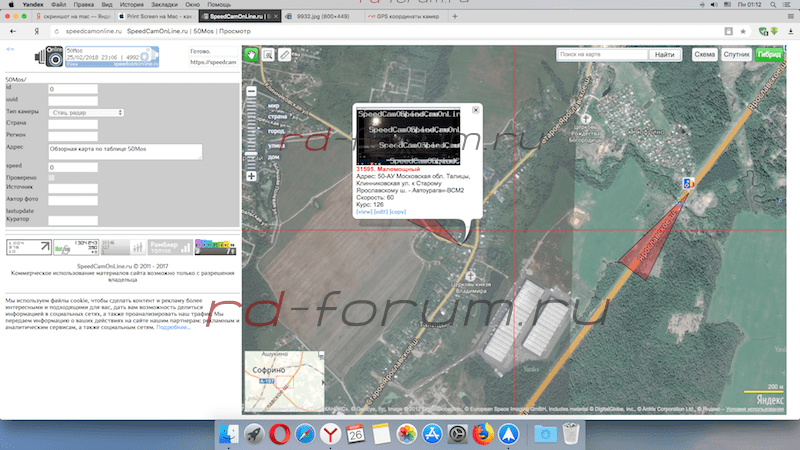Launch Opera from the Dock

280,434
